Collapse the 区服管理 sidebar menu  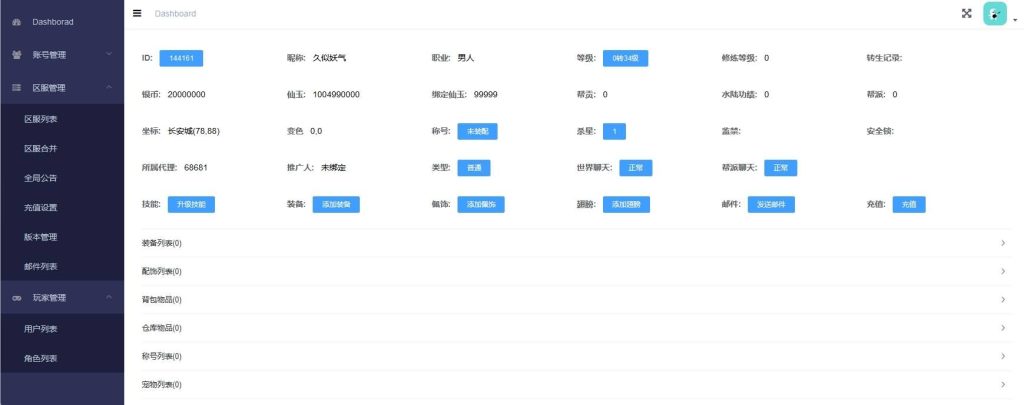point(62,88)
